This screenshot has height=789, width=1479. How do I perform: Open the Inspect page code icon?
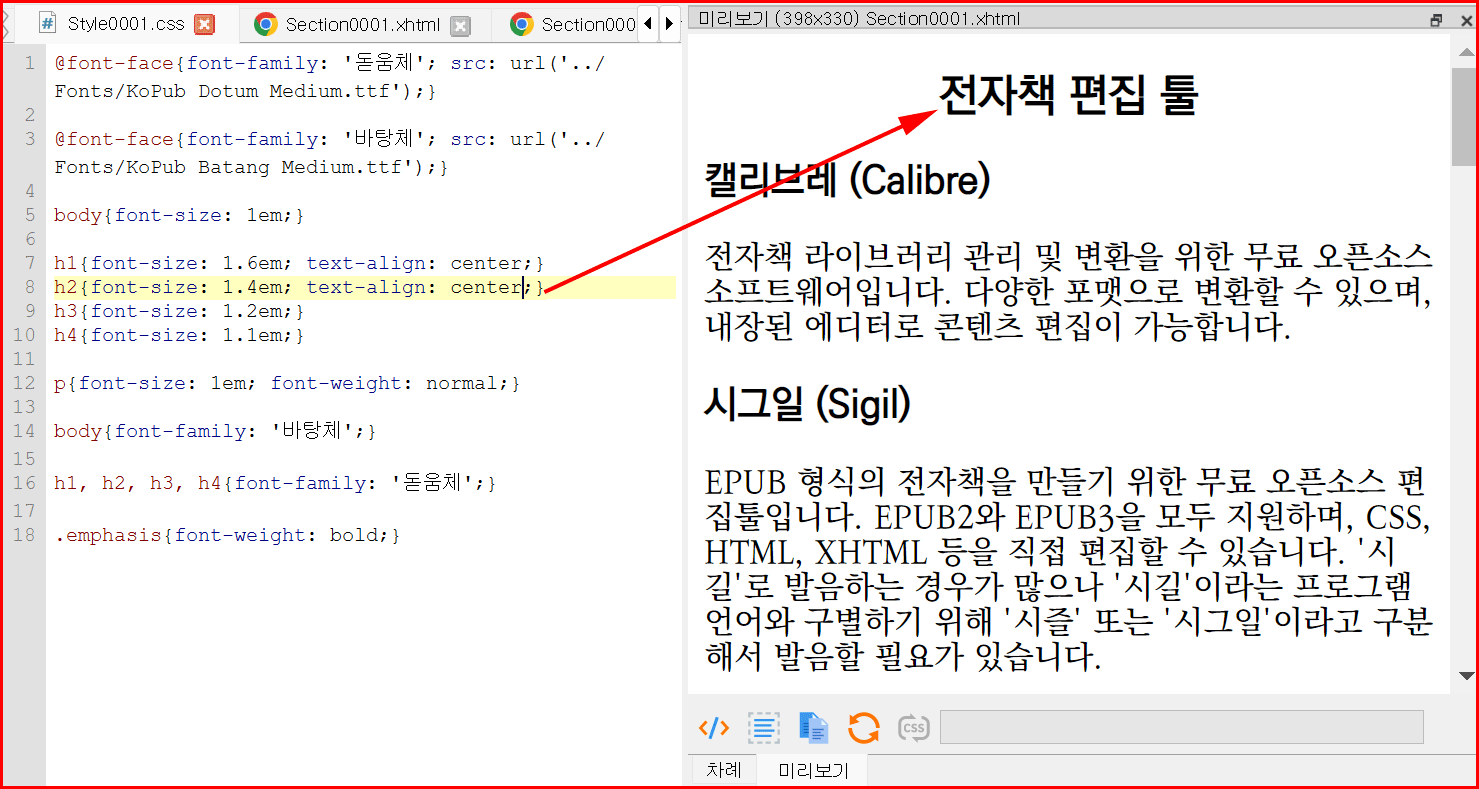pos(714,728)
